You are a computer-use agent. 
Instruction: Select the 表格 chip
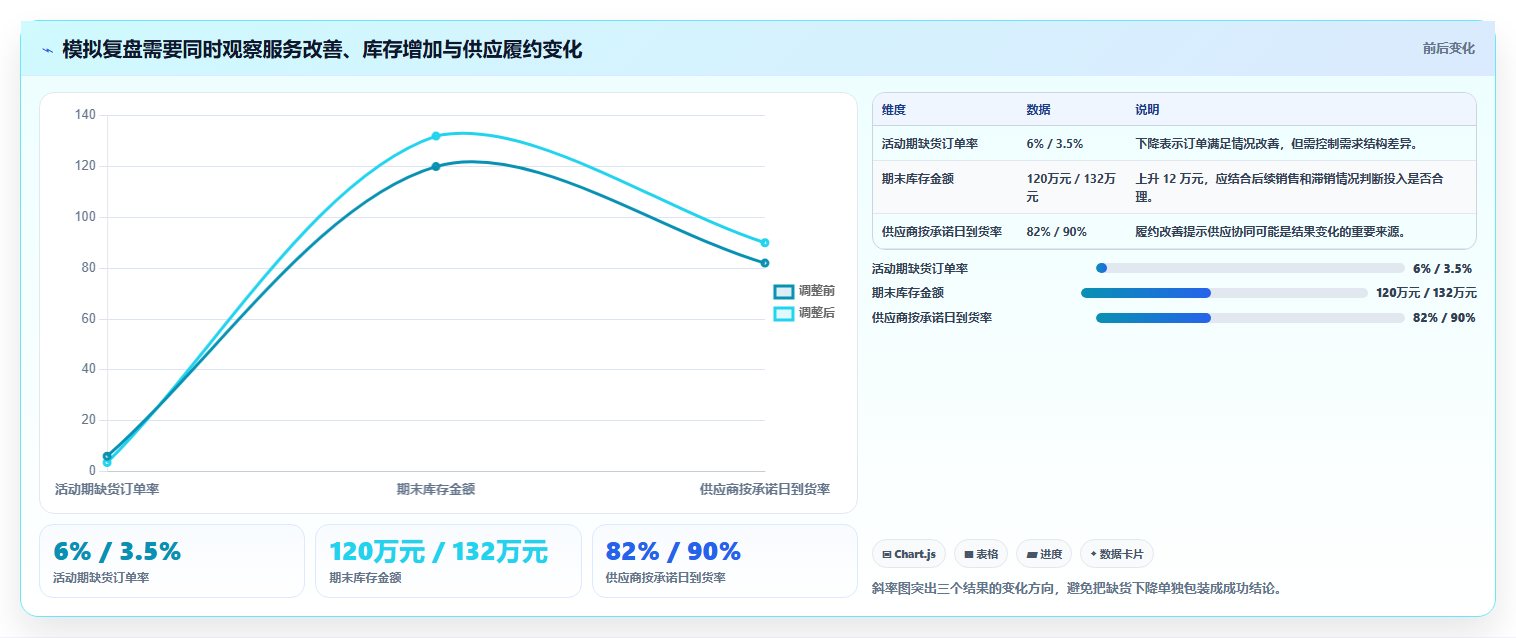981,554
